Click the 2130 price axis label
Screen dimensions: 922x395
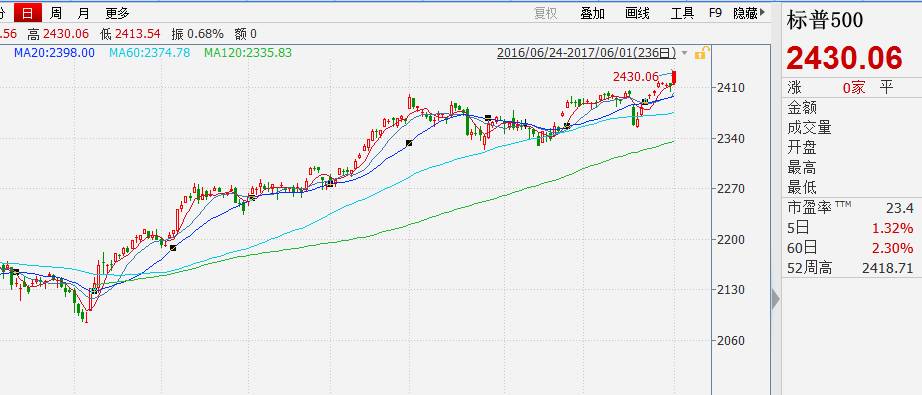point(731,290)
